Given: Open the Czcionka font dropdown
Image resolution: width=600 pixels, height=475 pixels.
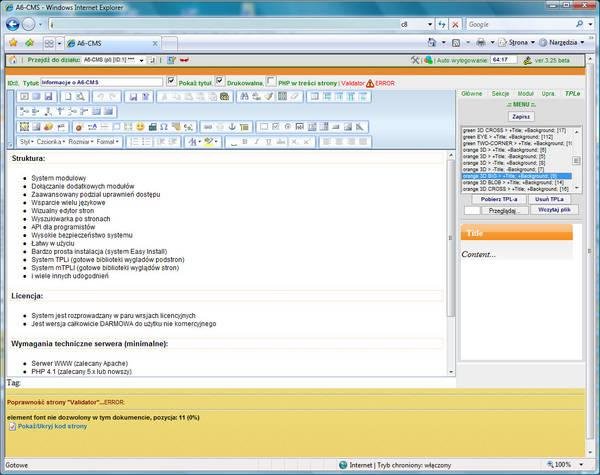Looking at the screenshot, I should (x=51, y=142).
